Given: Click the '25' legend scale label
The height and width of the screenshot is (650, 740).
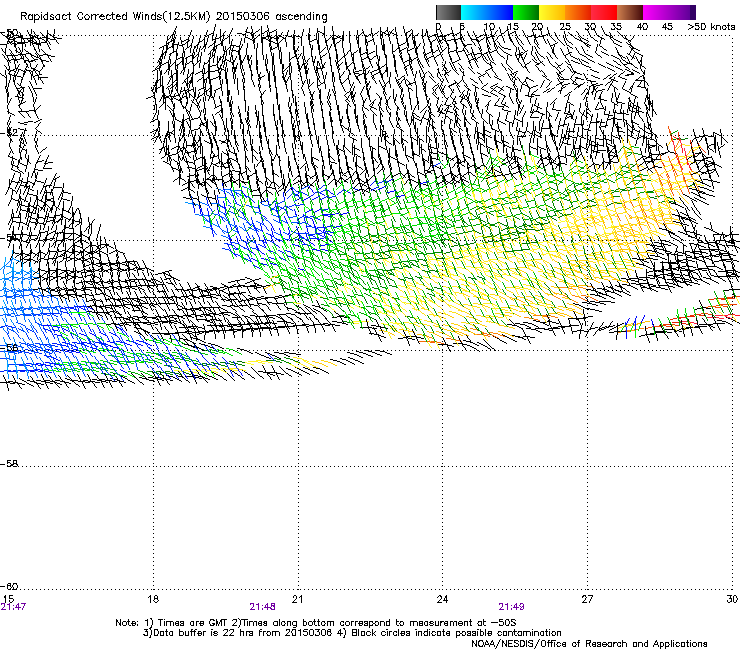Looking at the screenshot, I should click(564, 27).
